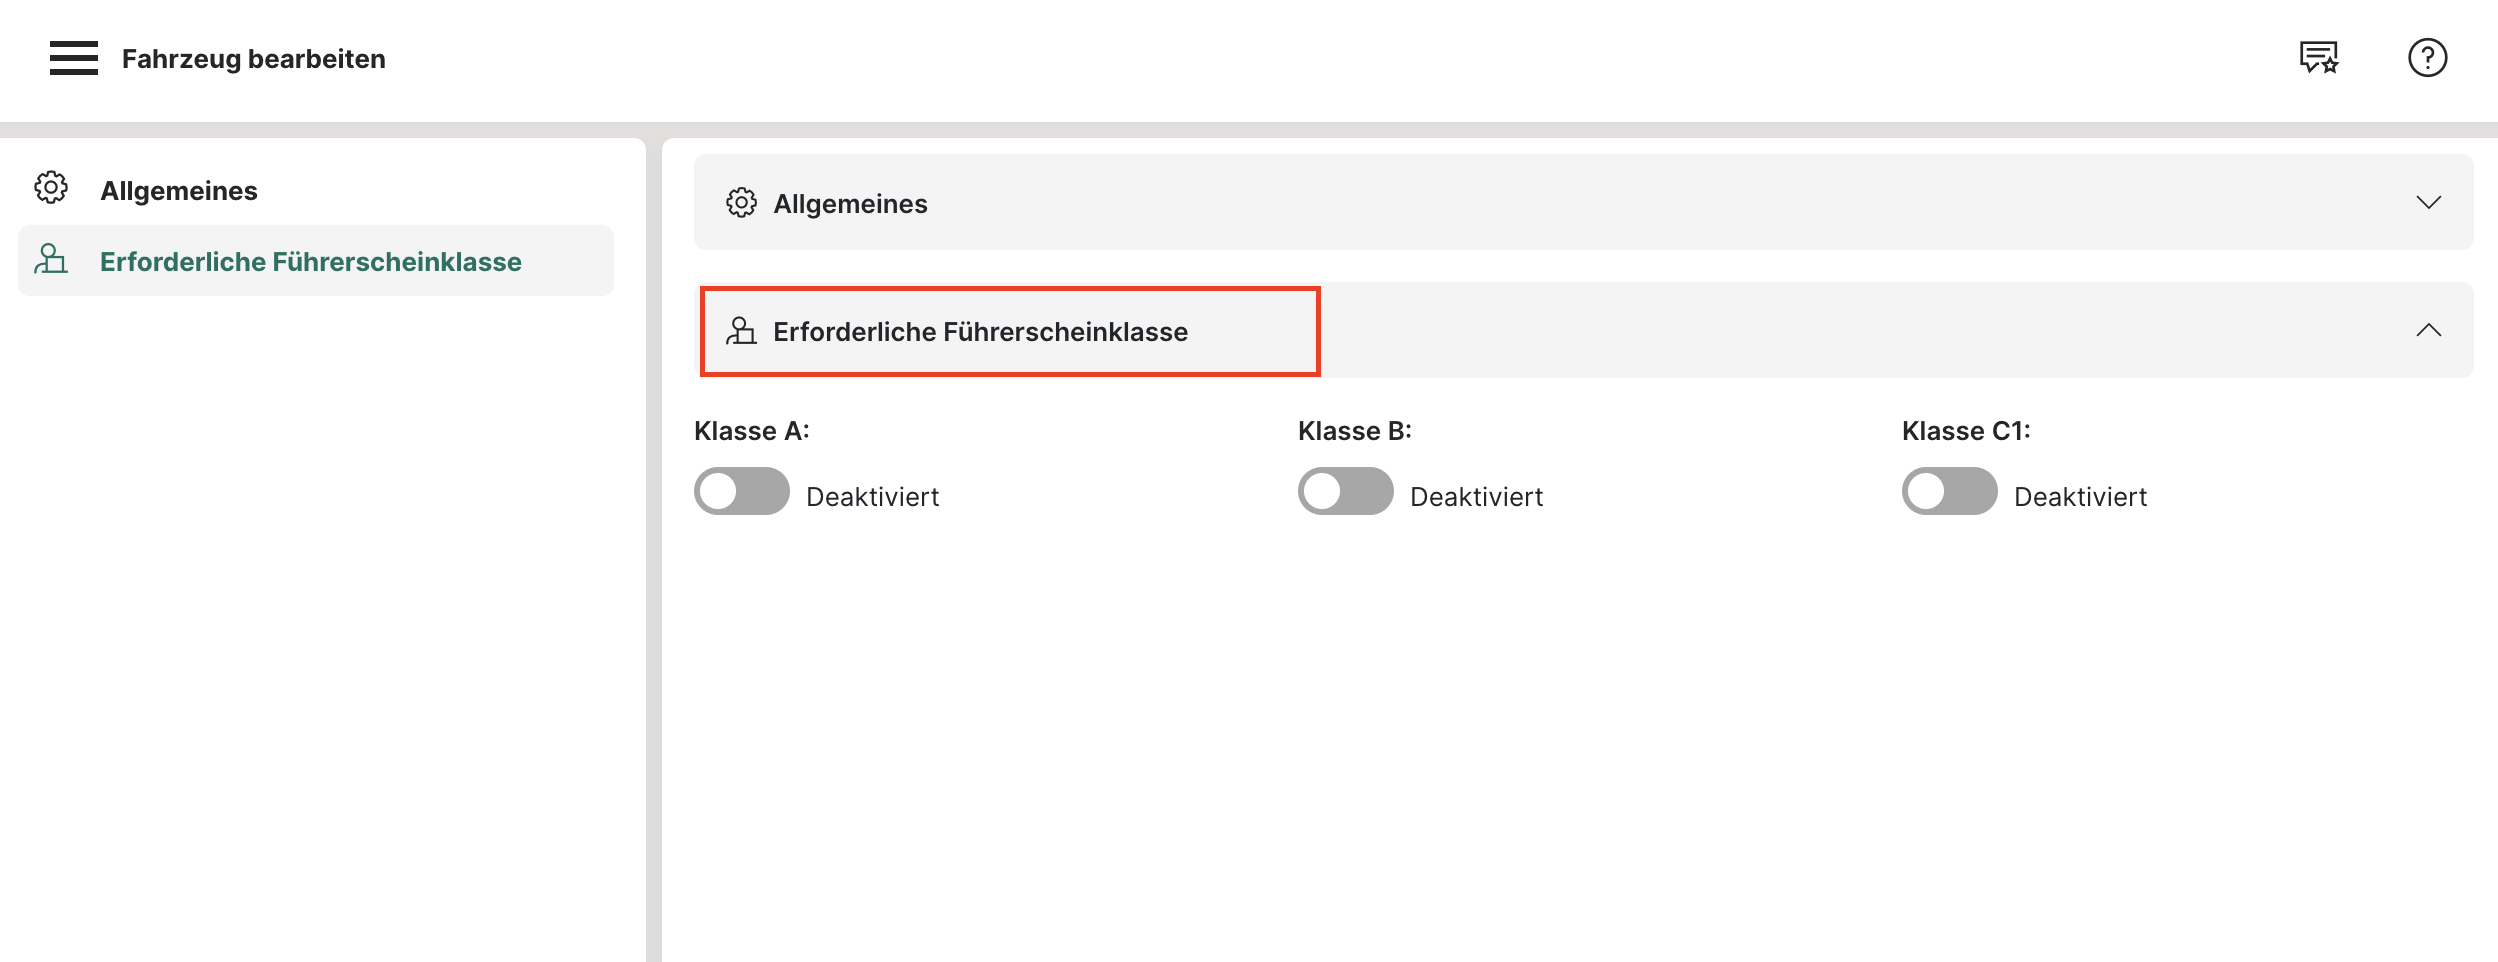Open the hamburger navigation menu
2498x962 pixels.
[x=74, y=58]
